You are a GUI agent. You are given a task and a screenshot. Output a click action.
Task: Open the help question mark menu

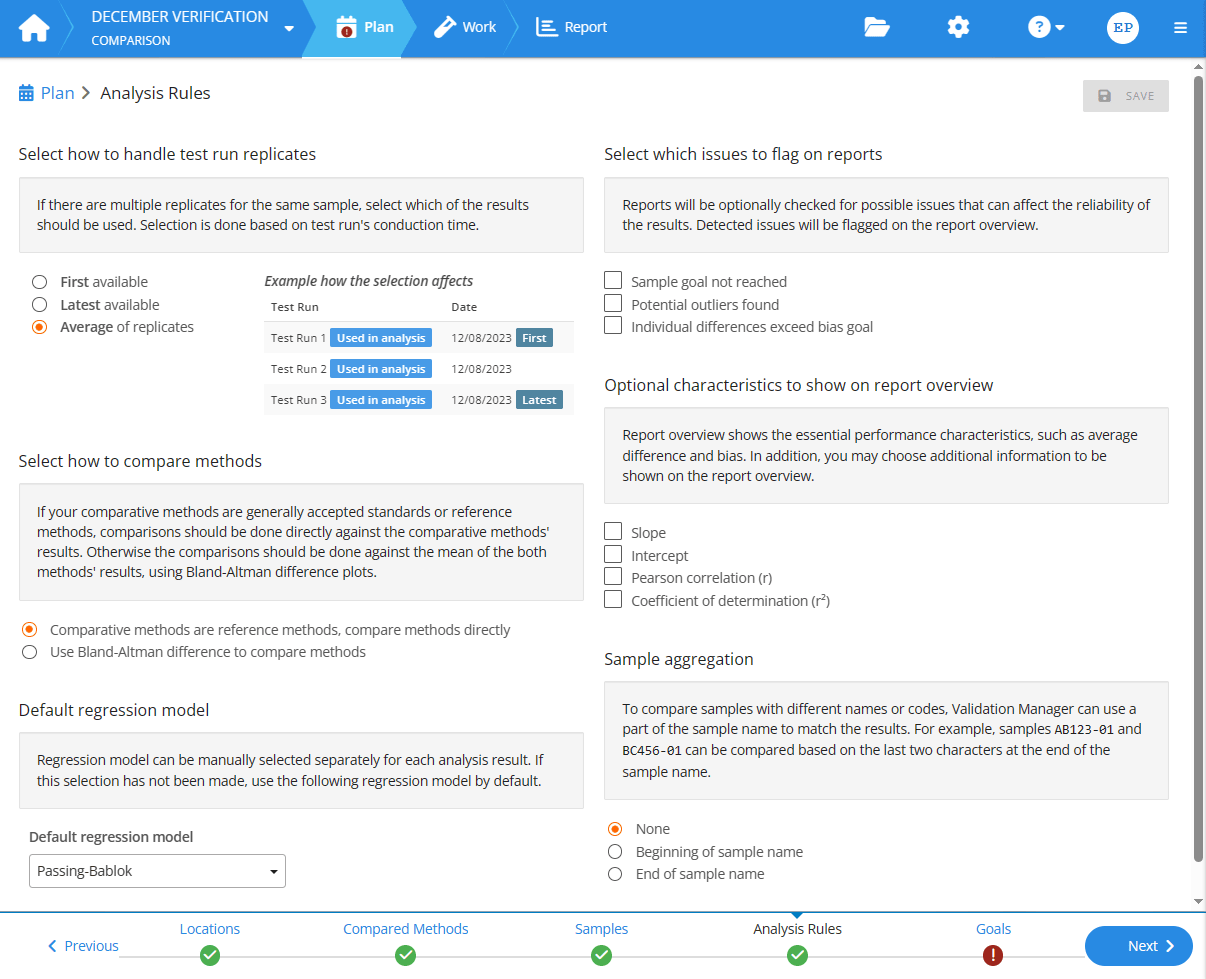(x=1046, y=28)
